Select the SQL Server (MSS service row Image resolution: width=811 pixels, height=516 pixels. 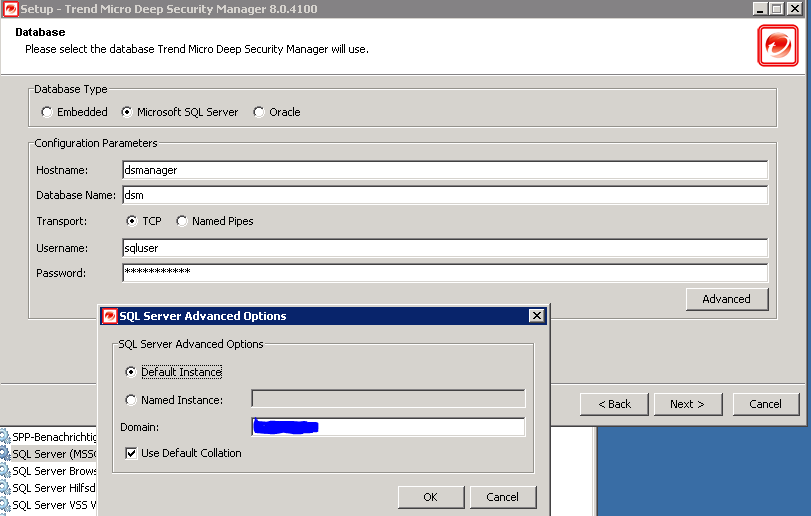tap(54, 454)
